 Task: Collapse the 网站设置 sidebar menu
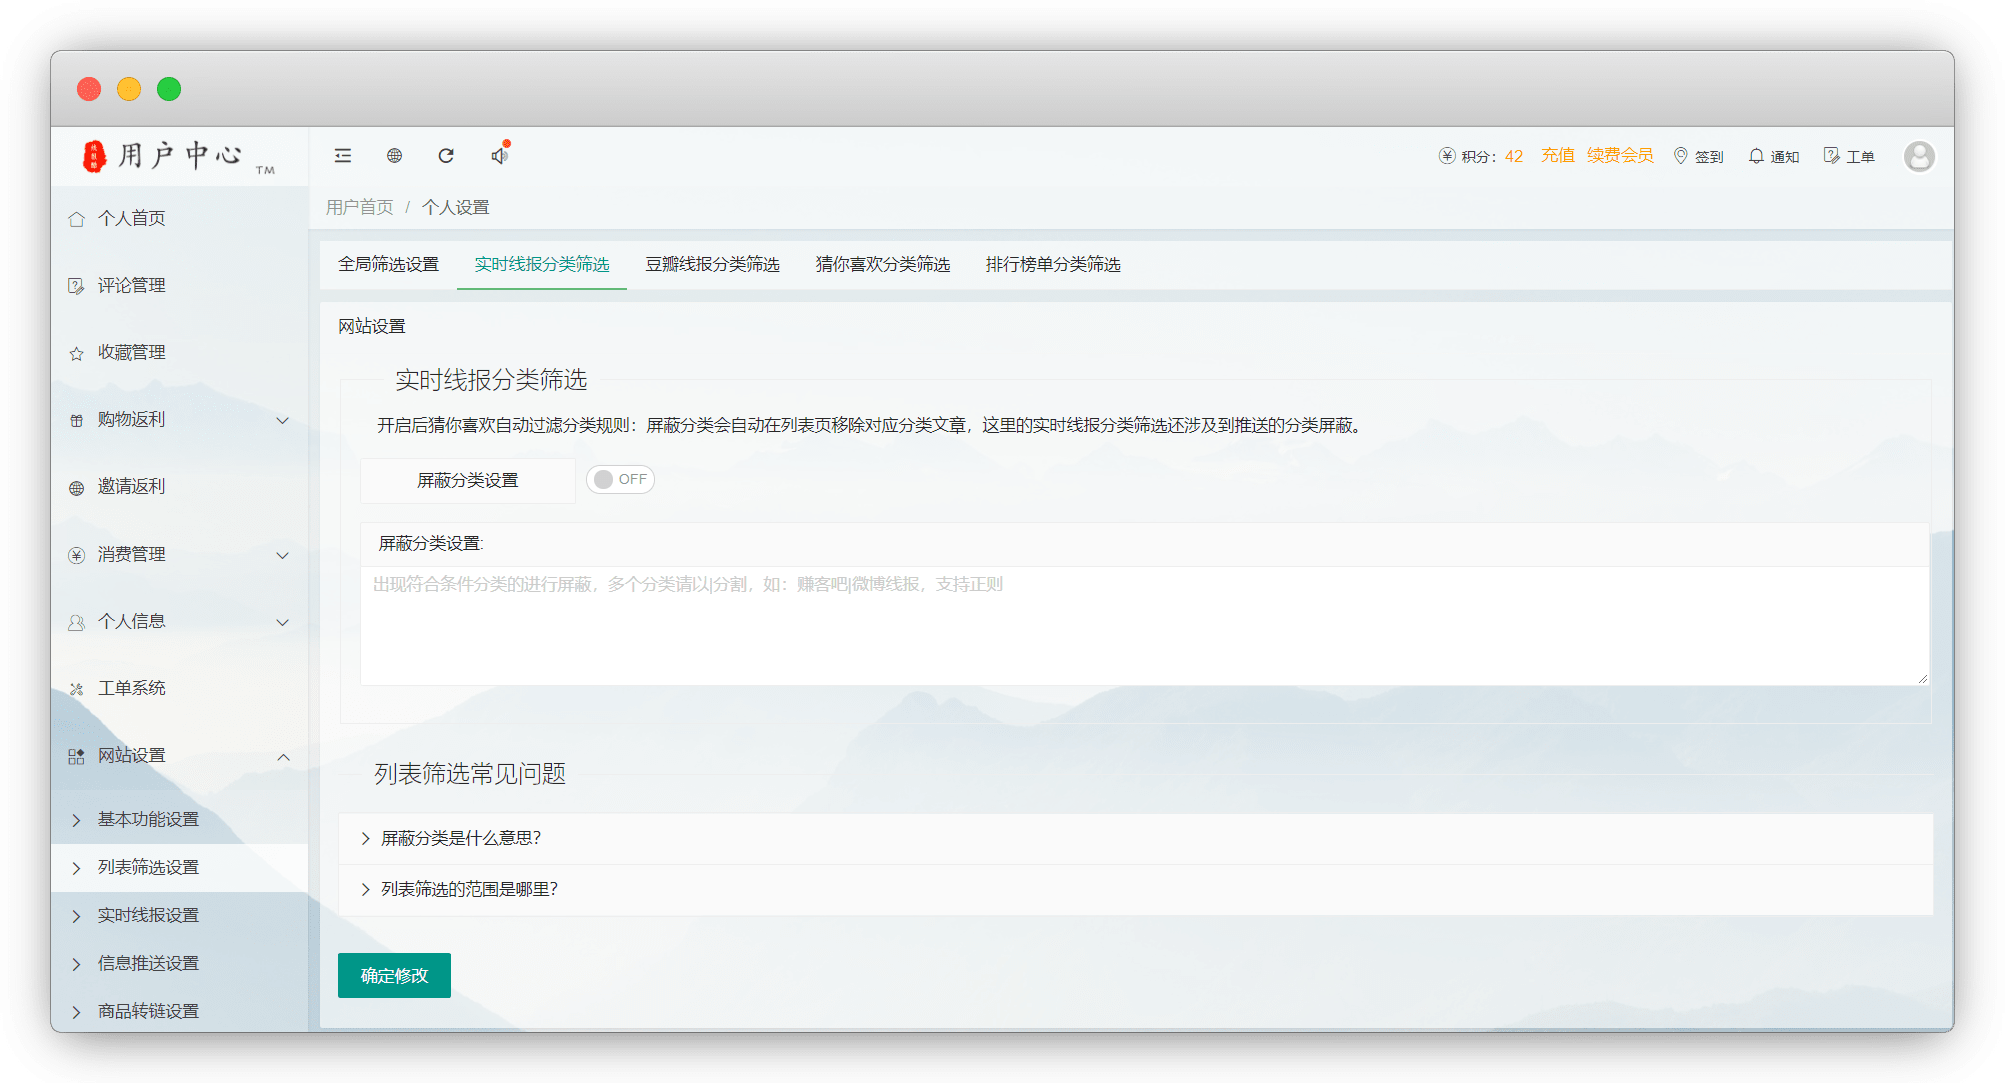click(x=180, y=756)
